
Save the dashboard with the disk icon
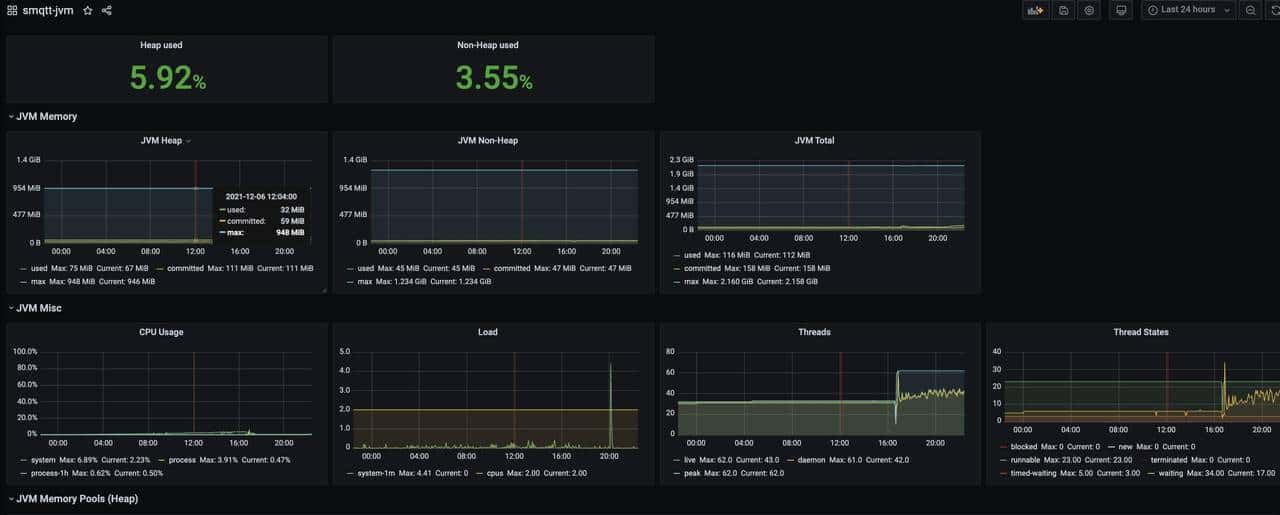[1064, 10]
